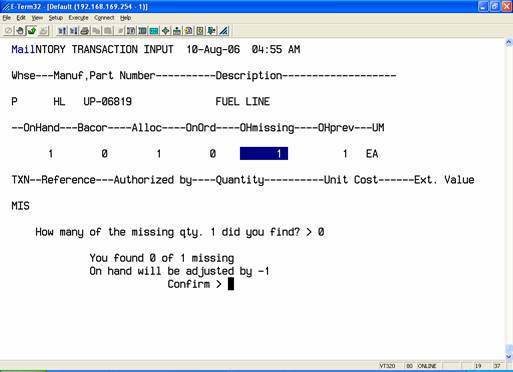Open the Help menu
The image size is (513, 372).
tap(125, 18)
